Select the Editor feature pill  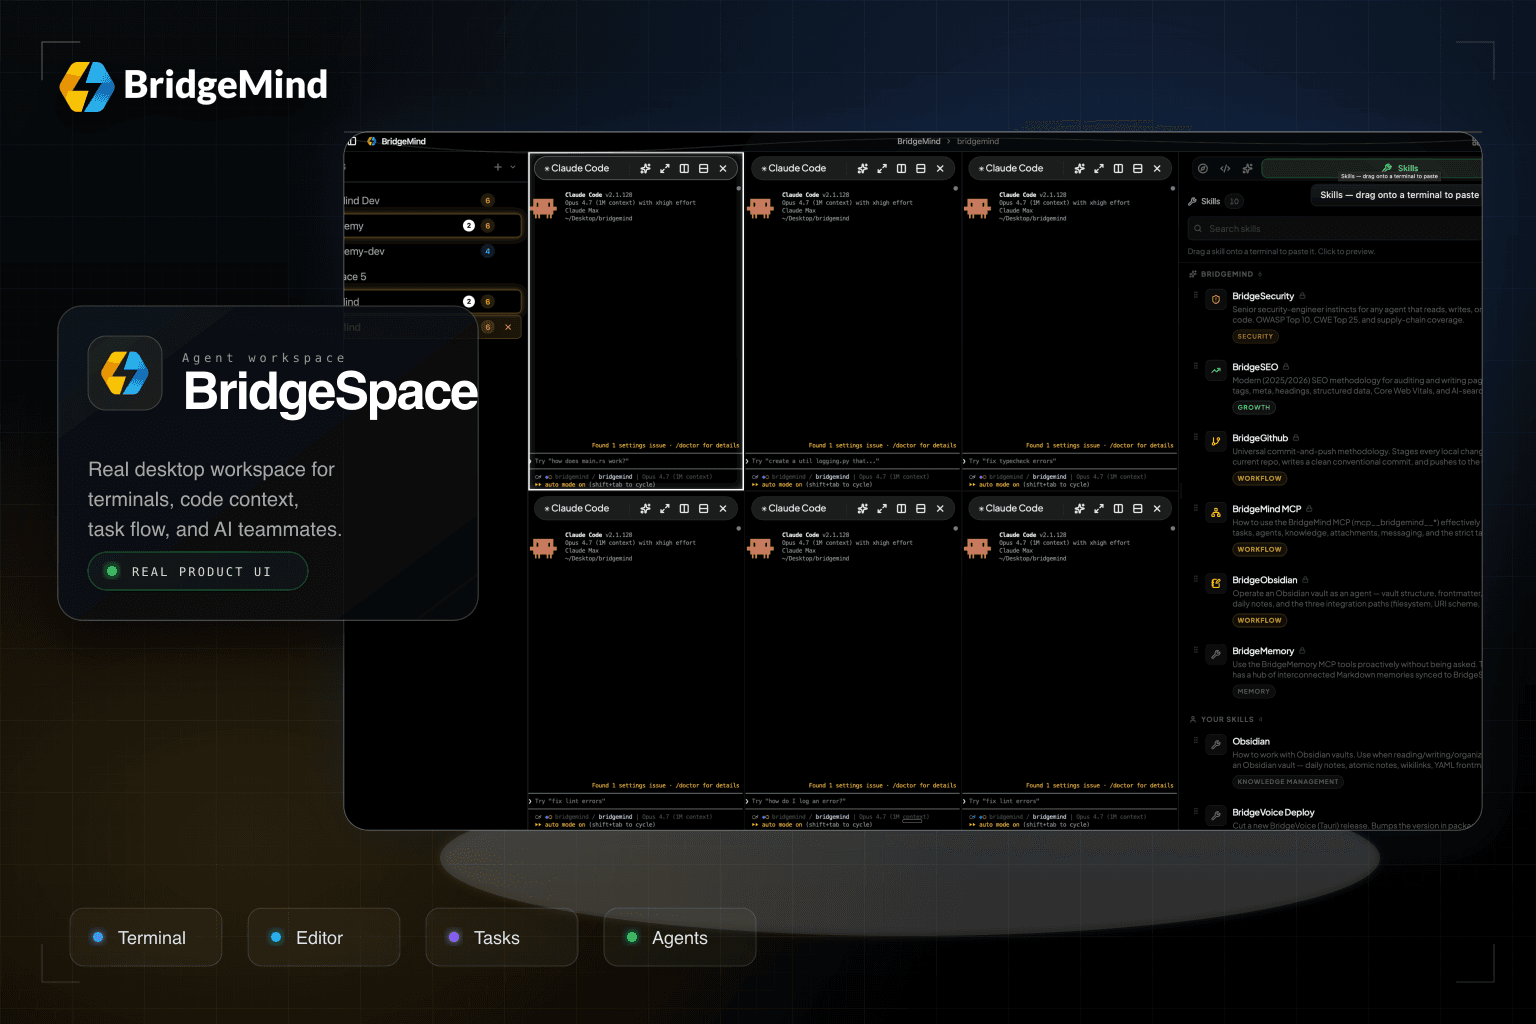click(324, 938)
